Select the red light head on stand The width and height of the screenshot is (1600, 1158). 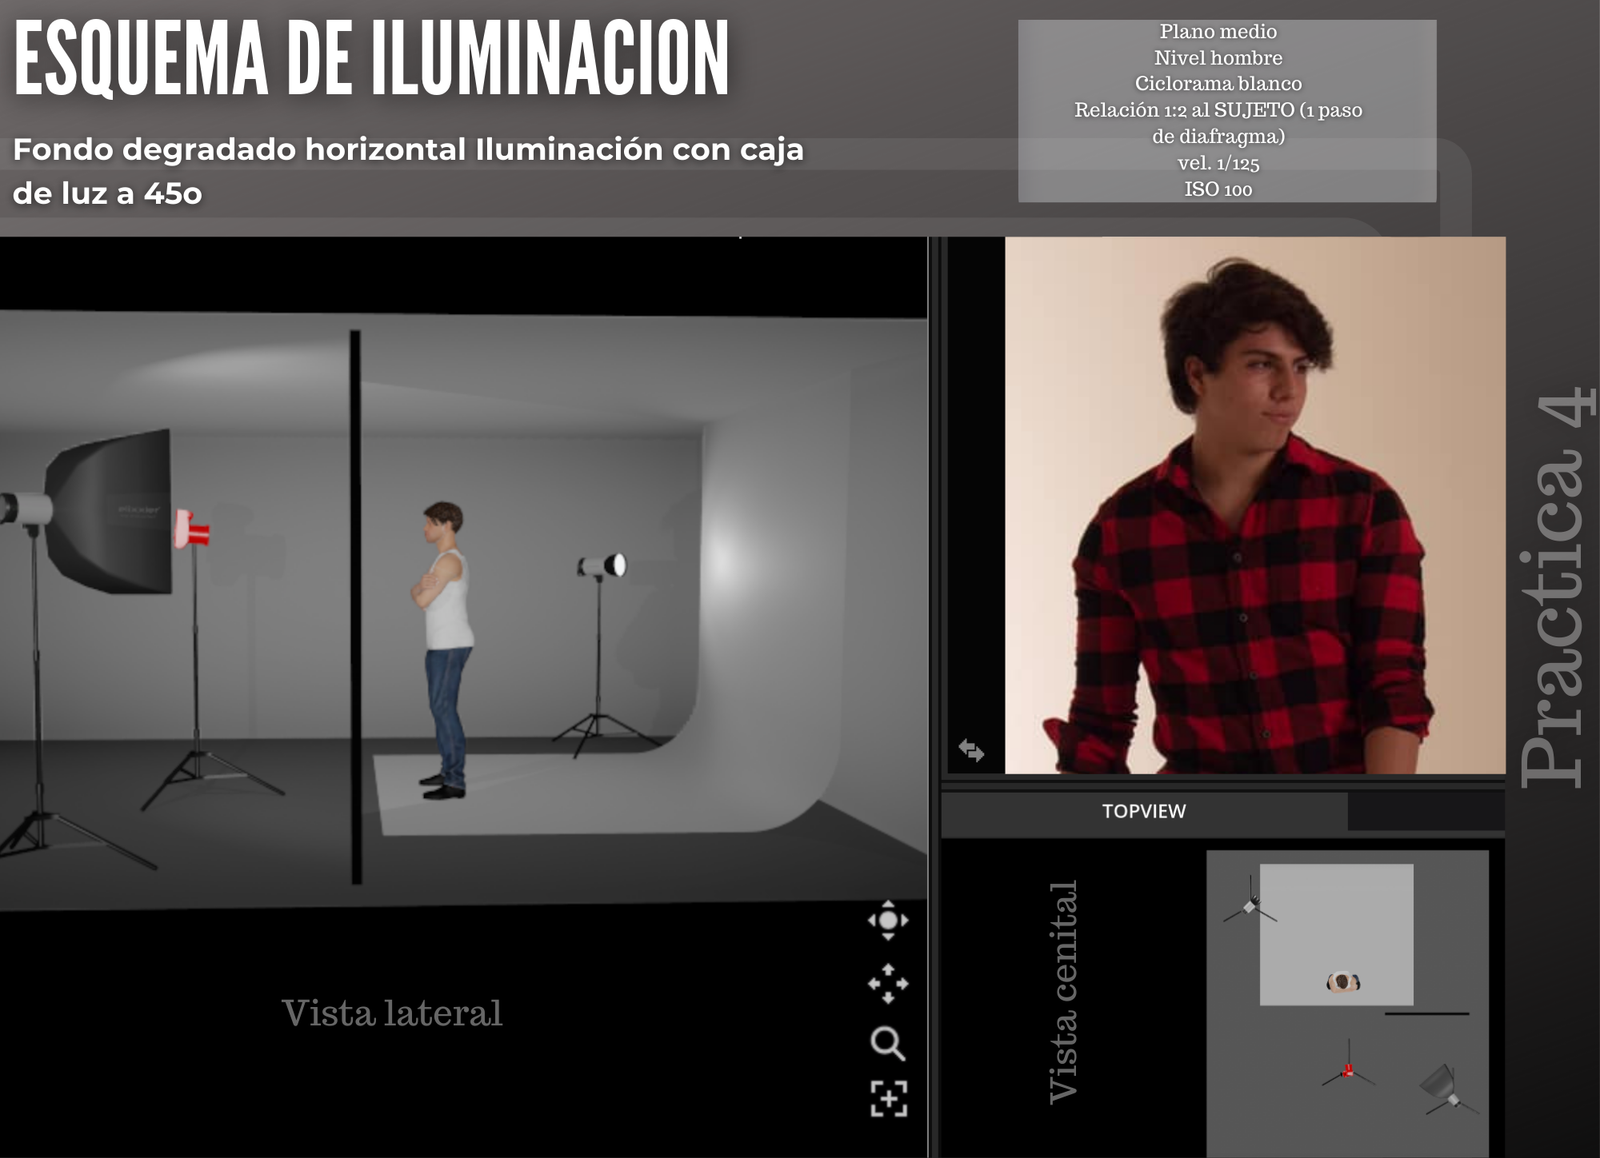pos(192,529)
